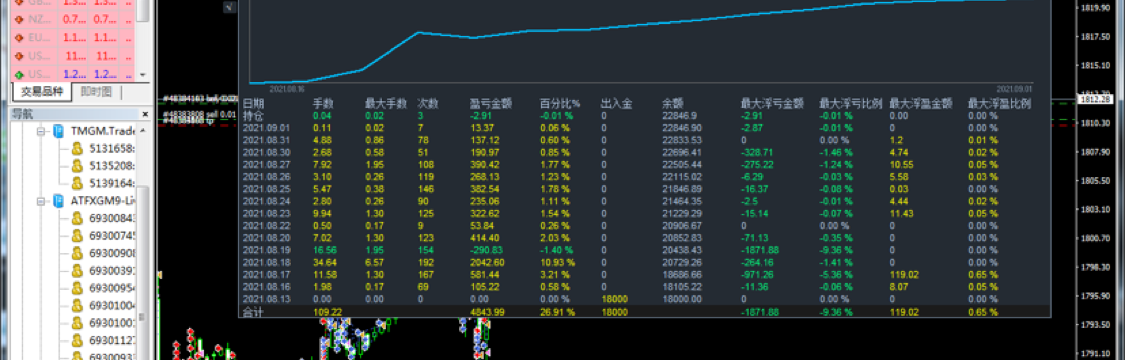Click the 持仓 row label

point(253,115)
